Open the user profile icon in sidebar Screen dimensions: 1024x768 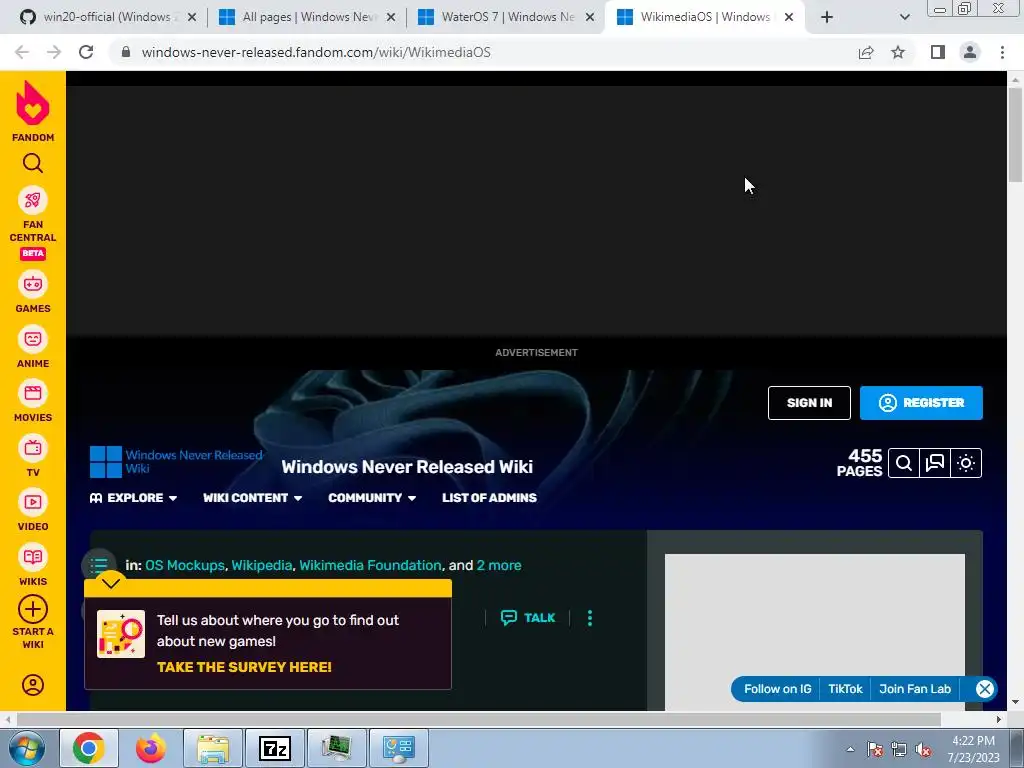(x=33, y=685)
